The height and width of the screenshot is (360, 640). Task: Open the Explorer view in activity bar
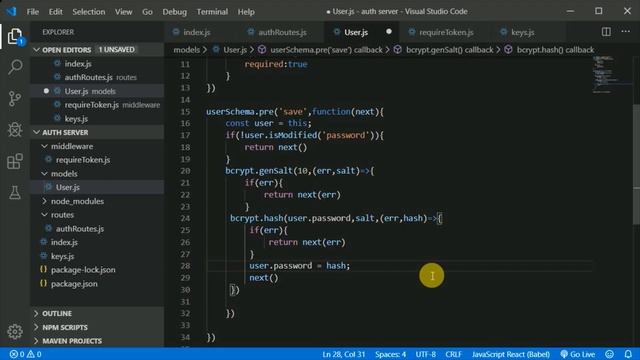pyautogui.click(x=15, y=36)
